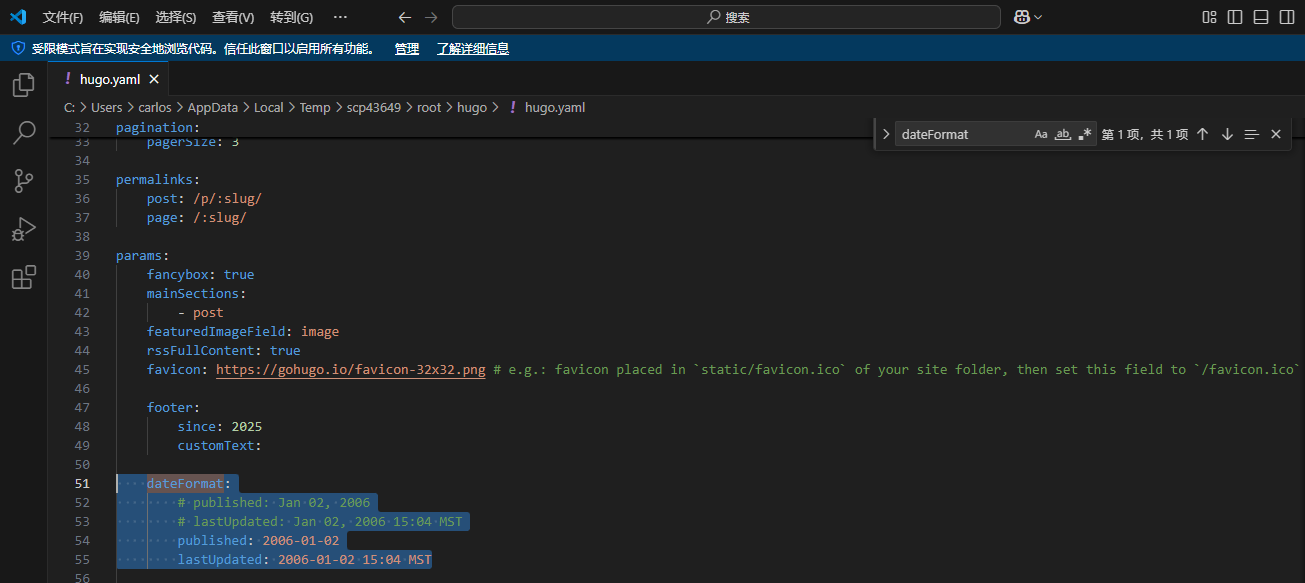Open the Extensions view

(x=23, y=277)
